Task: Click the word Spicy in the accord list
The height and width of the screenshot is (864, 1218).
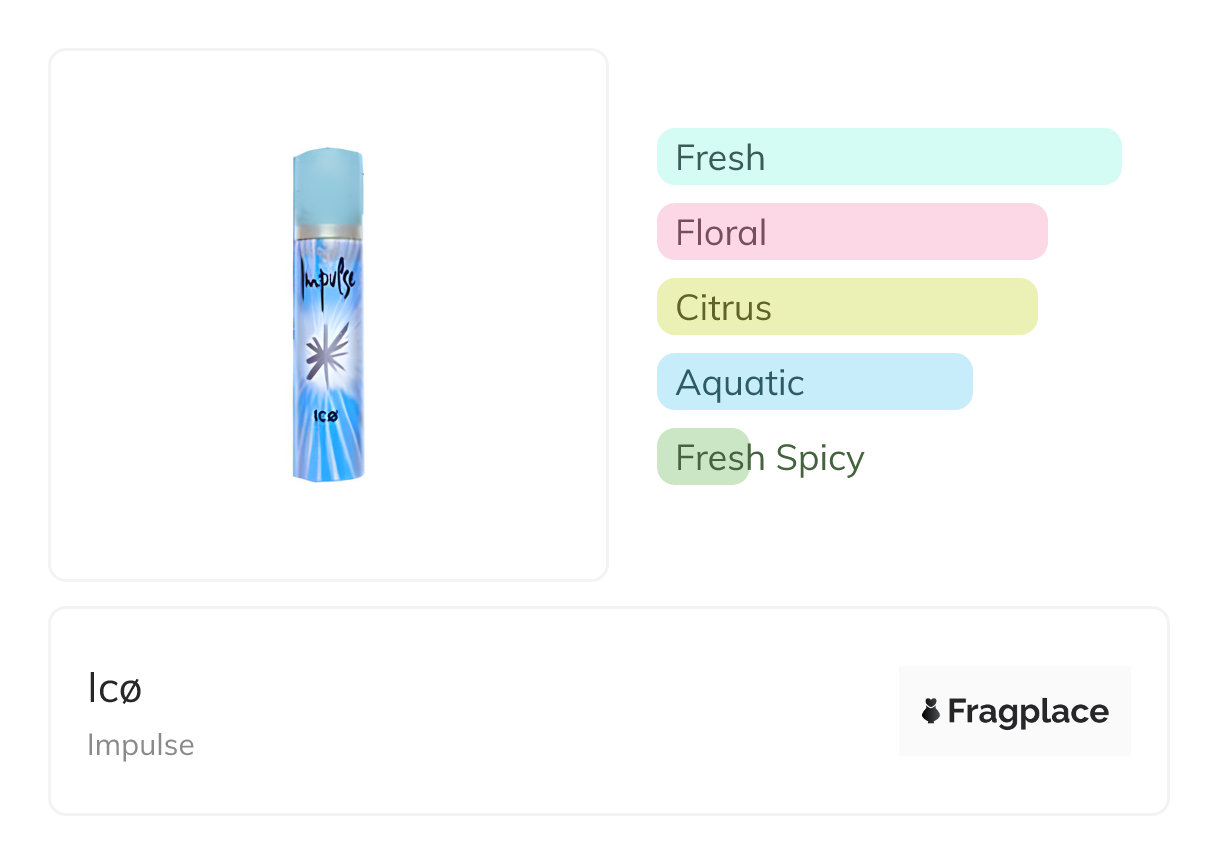Action: 819,458
